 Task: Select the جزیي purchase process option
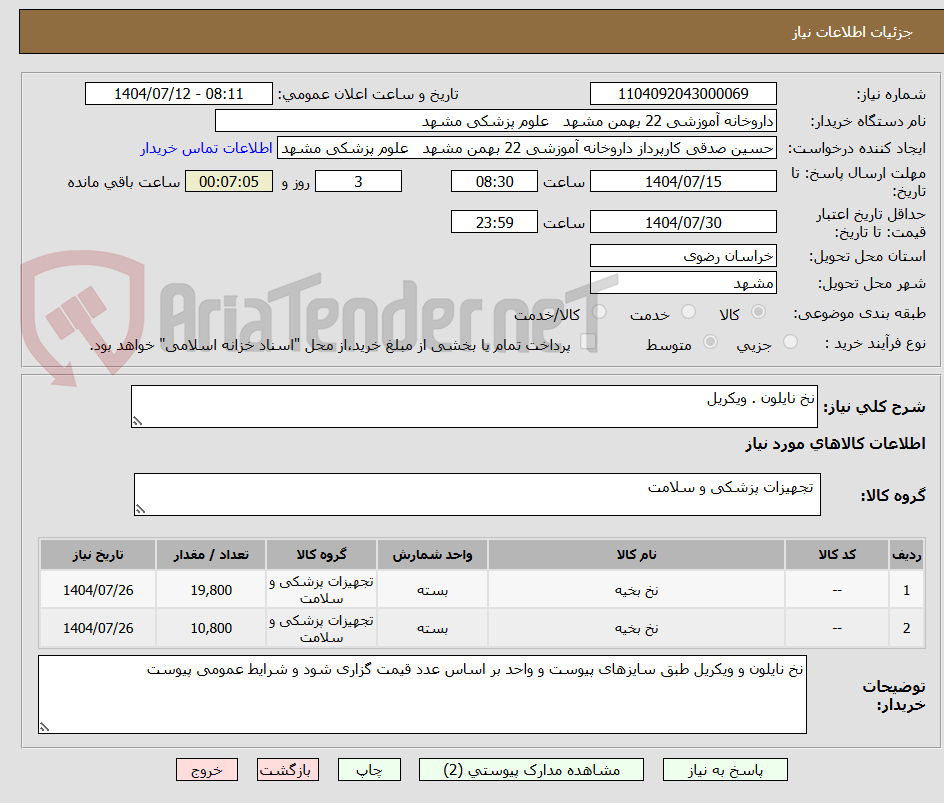tap(789, 340)
